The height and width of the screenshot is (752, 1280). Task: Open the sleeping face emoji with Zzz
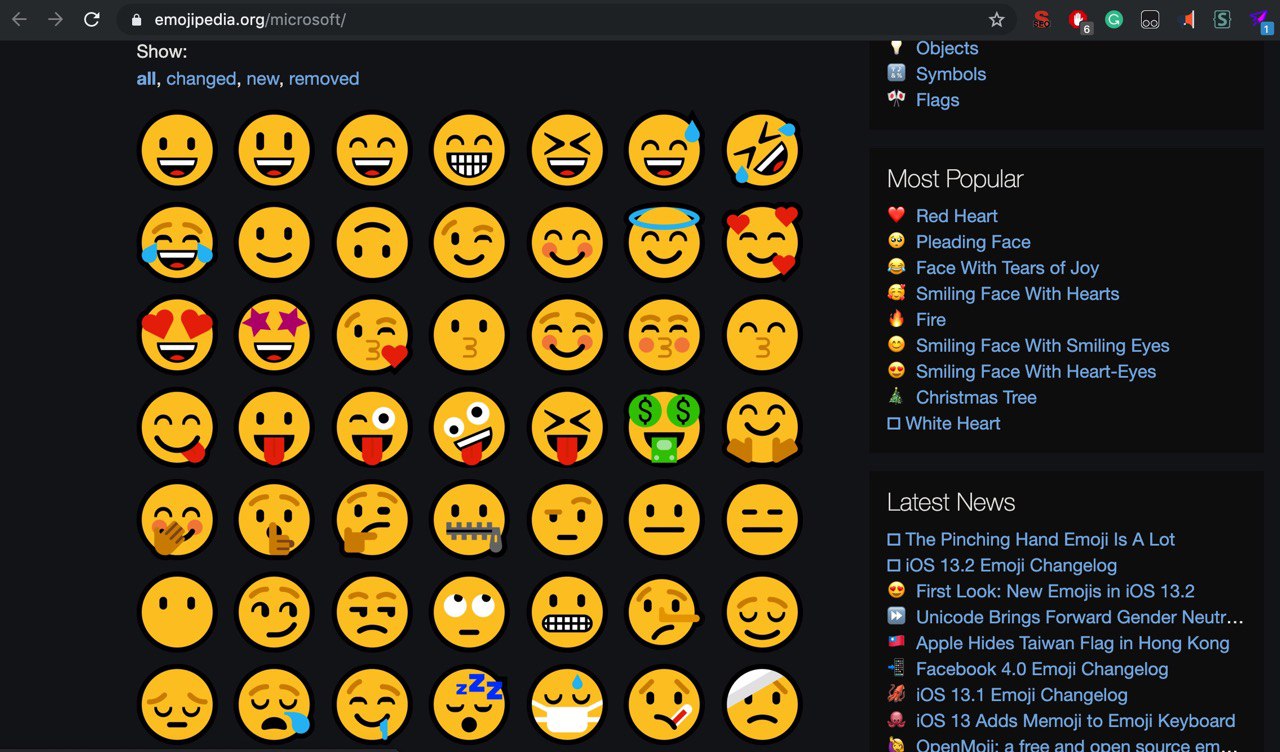point(470,704)
